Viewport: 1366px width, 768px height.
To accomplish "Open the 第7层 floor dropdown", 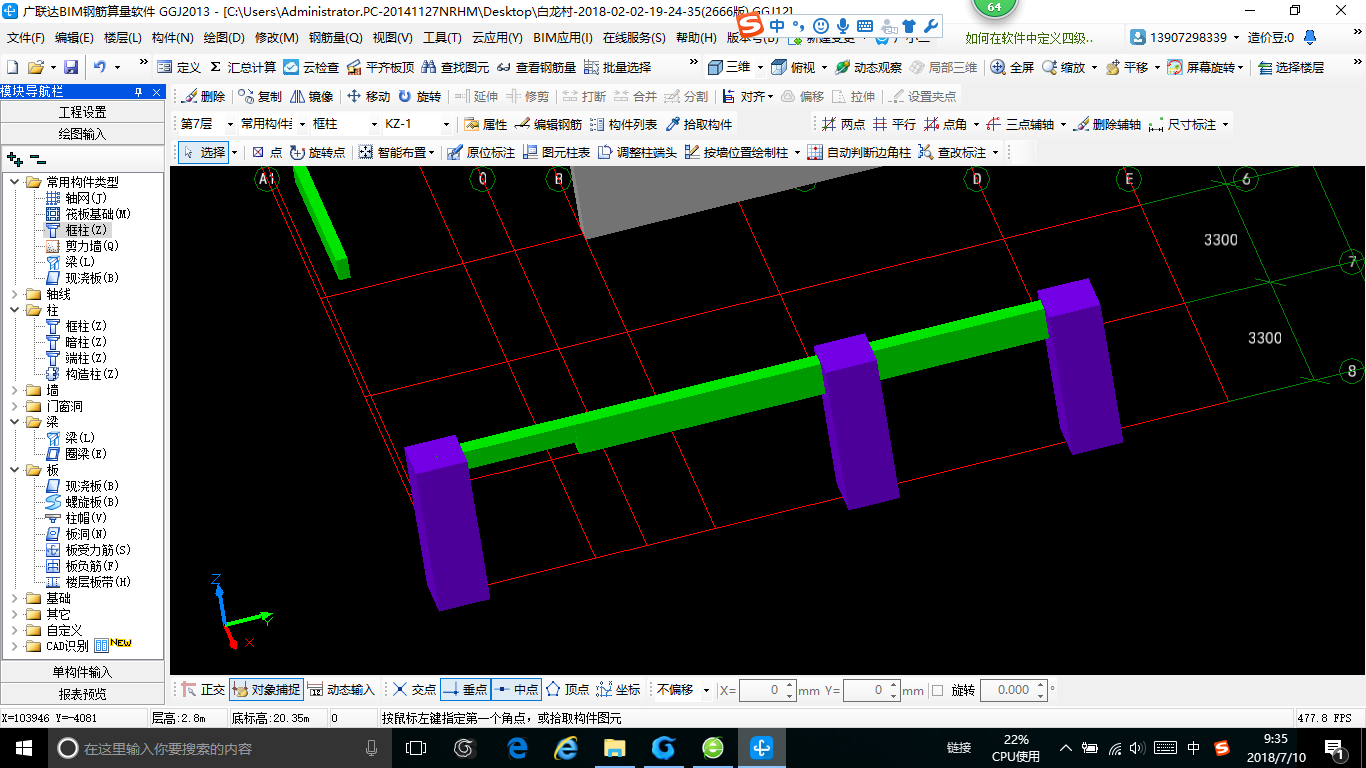I will [x=230, y=124].
